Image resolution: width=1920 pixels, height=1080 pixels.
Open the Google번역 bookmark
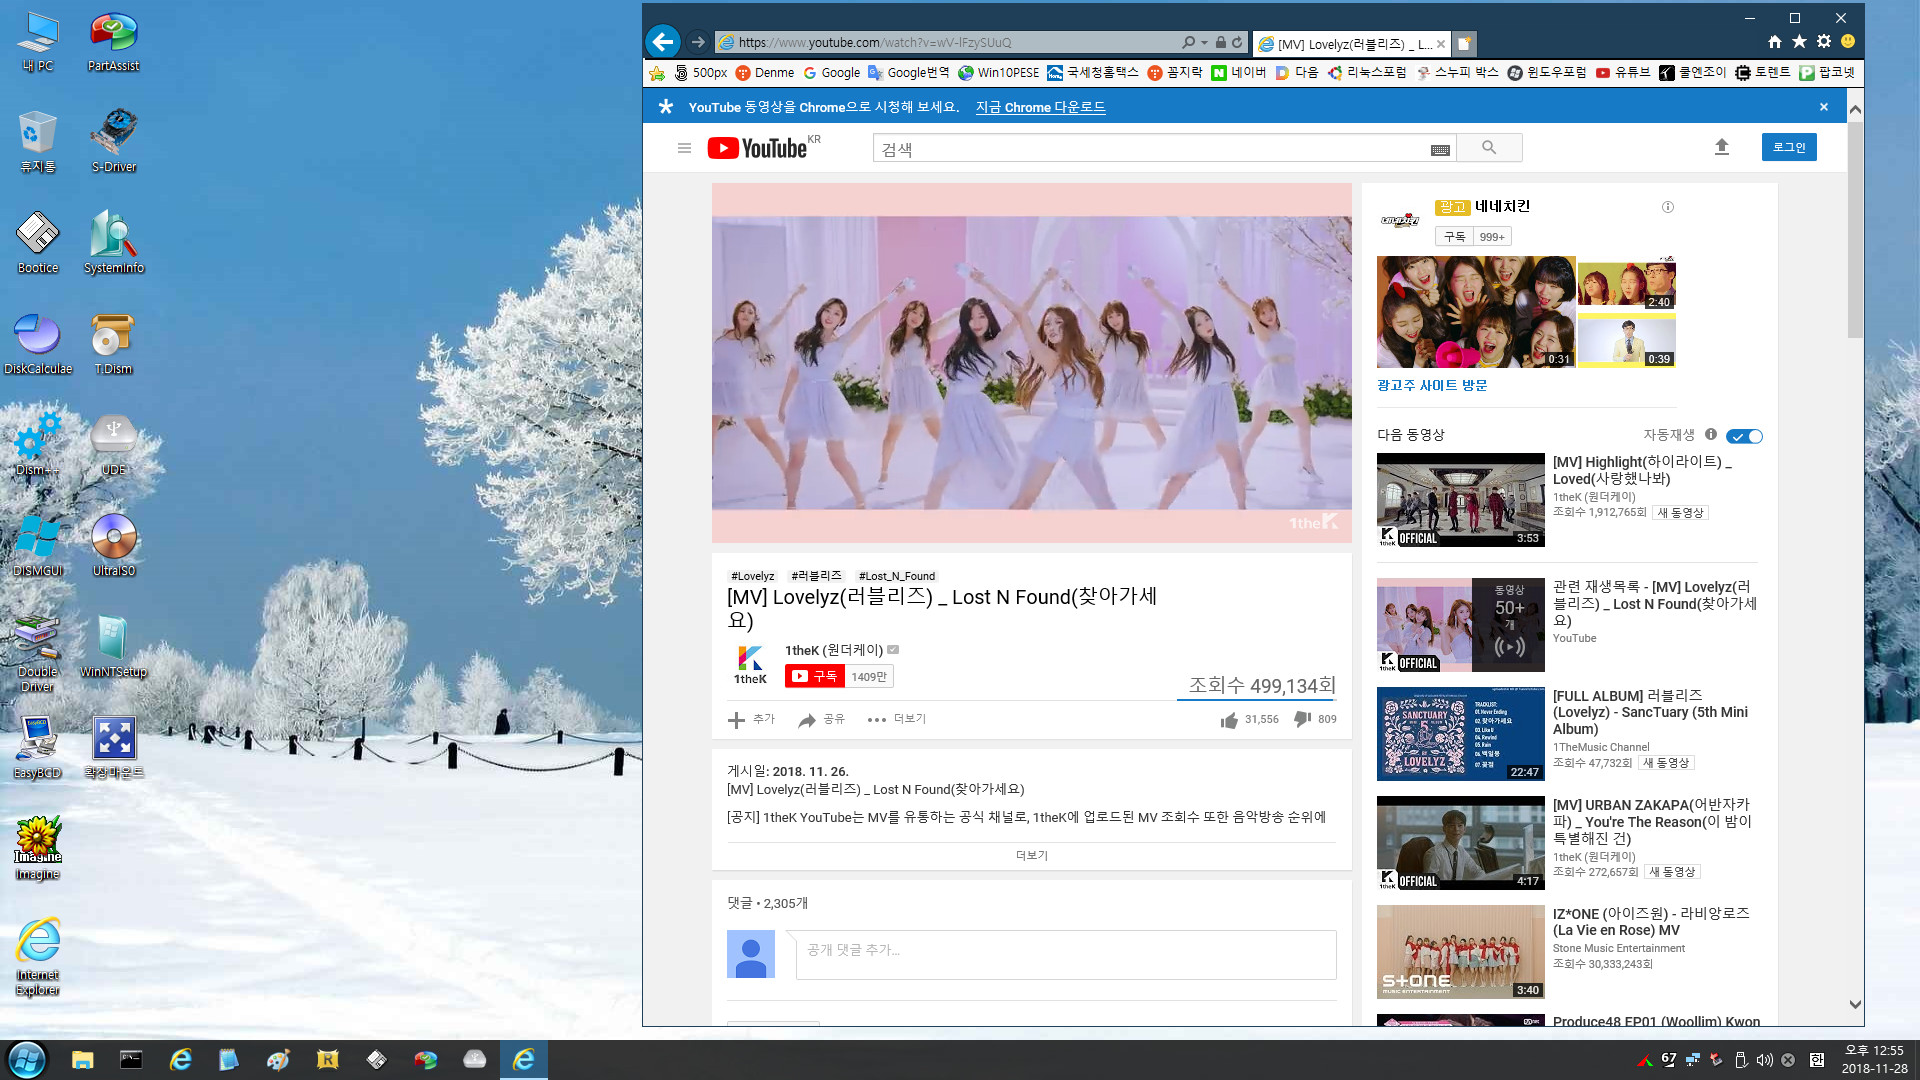point(908,73)
